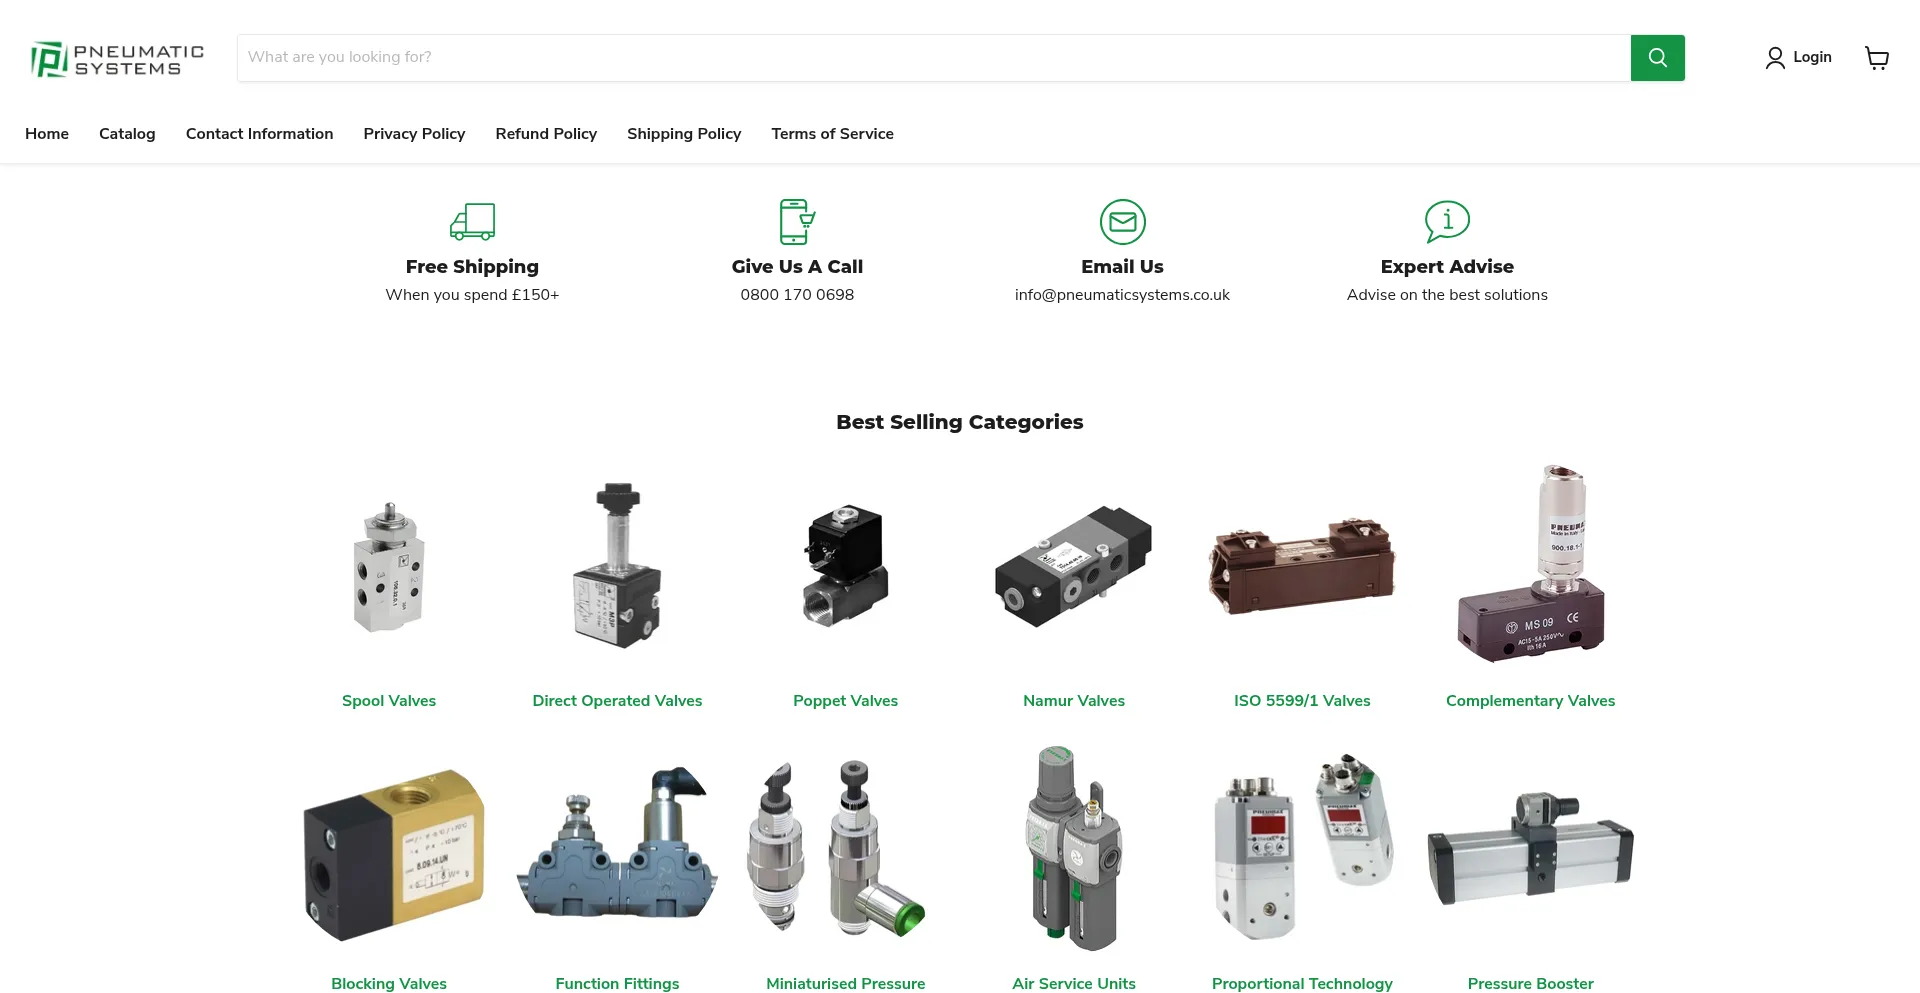Click the Email Us envelope icon
Image resolution: width=1920 pixels, height=993 pixels.
[1122, 222]
